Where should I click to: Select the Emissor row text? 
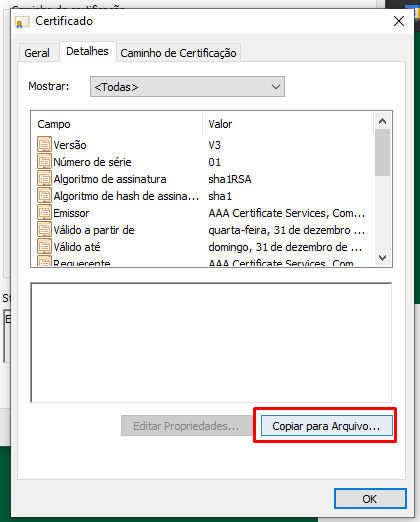click(x=71, y=213)
